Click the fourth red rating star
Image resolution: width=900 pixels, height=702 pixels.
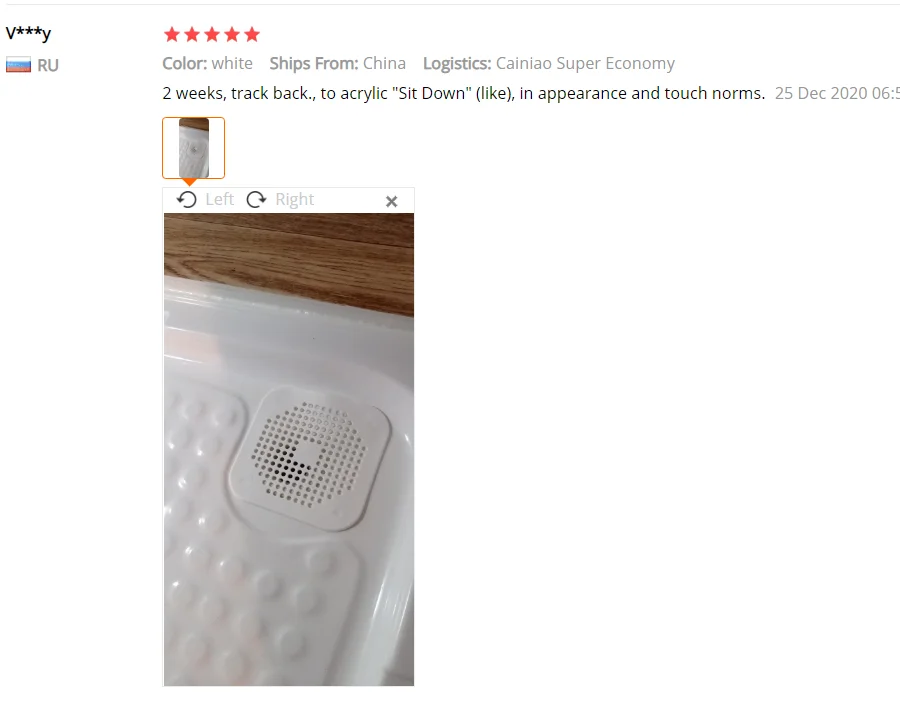[x=232, y=34]
